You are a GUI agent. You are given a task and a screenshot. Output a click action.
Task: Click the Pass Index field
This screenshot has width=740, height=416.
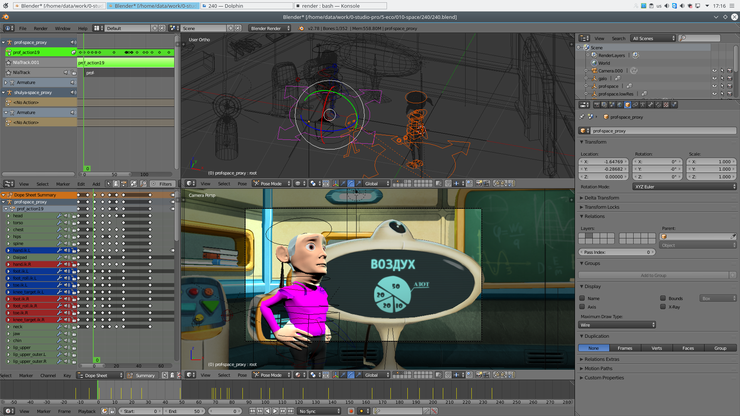(617, 252)
